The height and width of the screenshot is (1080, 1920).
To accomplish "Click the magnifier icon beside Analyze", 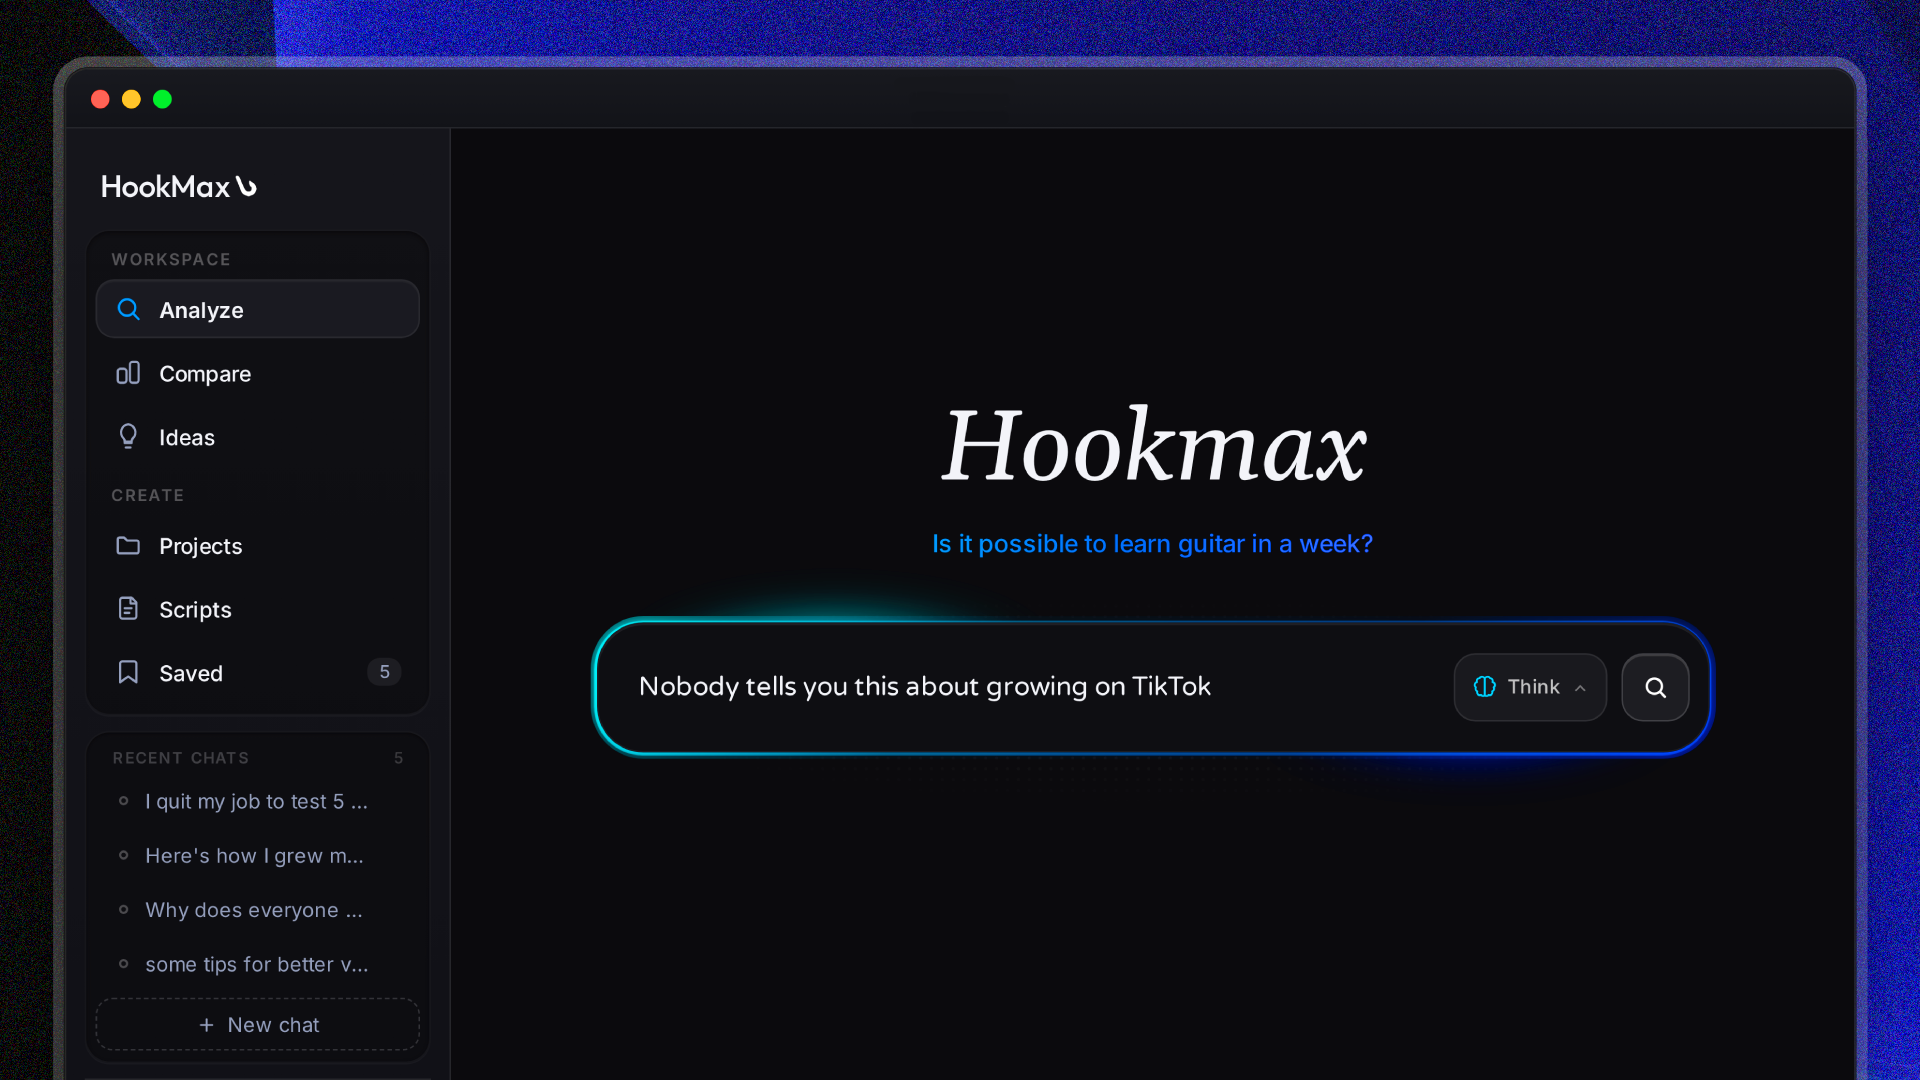I will (128, 309).
